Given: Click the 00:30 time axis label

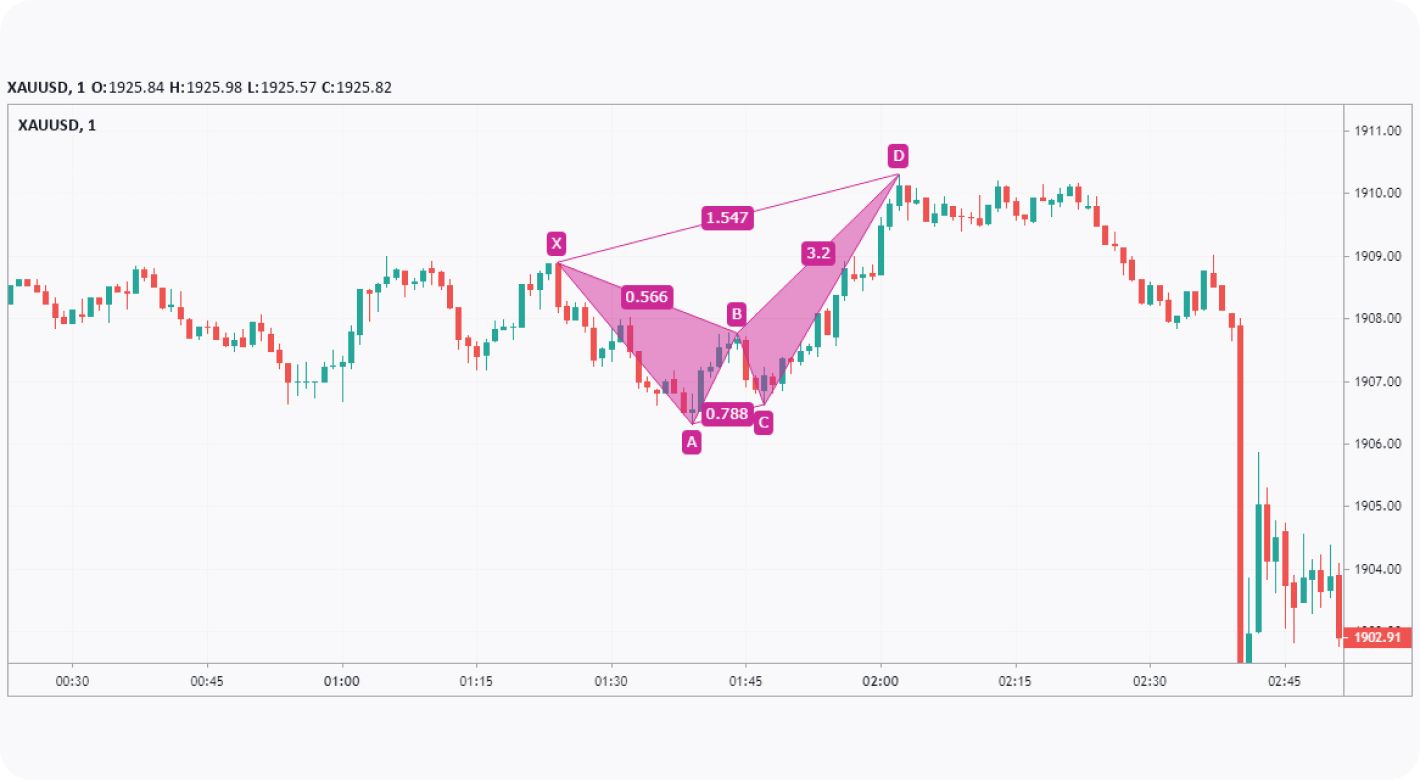Looking at the screenshot, I should coord(73,681).
